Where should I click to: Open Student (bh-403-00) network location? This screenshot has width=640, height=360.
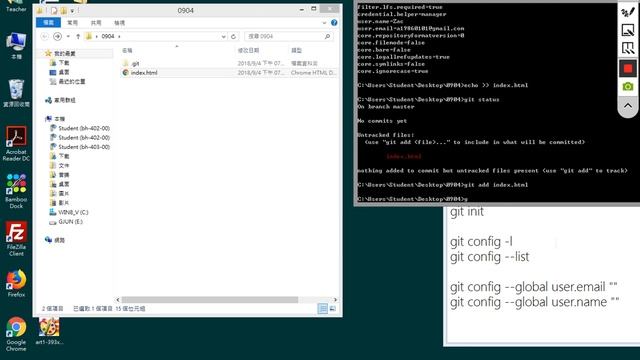(x=84, y=147)
